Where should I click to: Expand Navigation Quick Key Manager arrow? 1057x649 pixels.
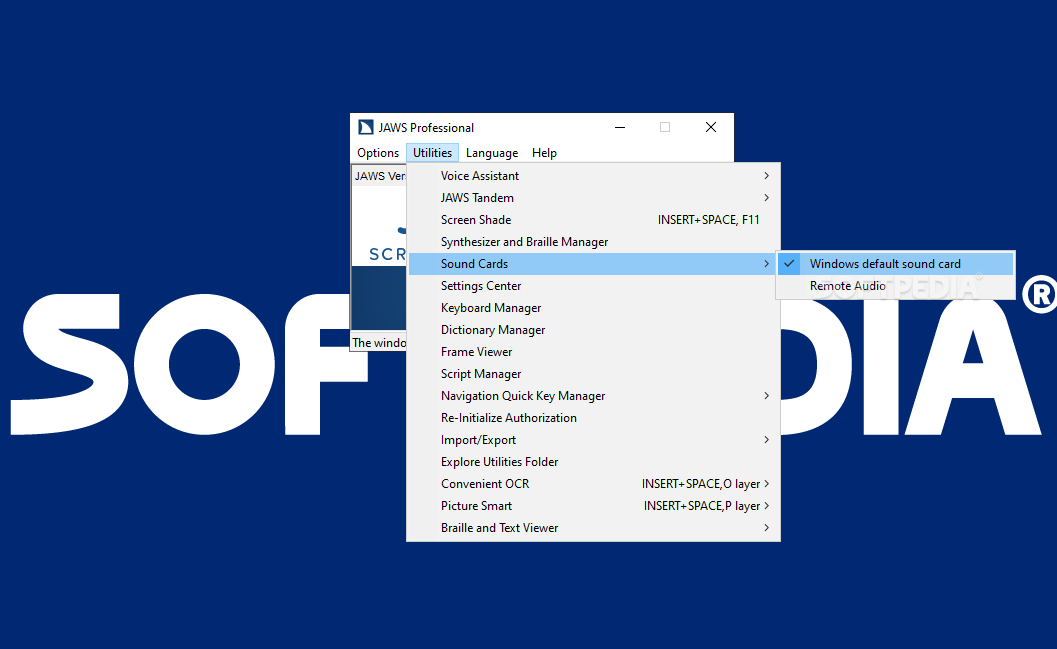766,396
